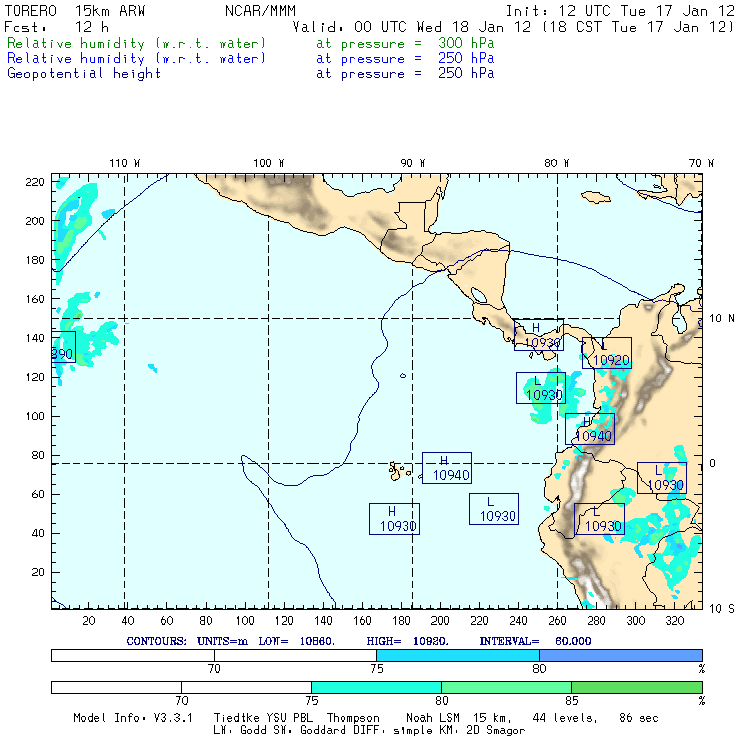Click the turquoise 75–80% segment in the lower color bar

pos(376,687)
